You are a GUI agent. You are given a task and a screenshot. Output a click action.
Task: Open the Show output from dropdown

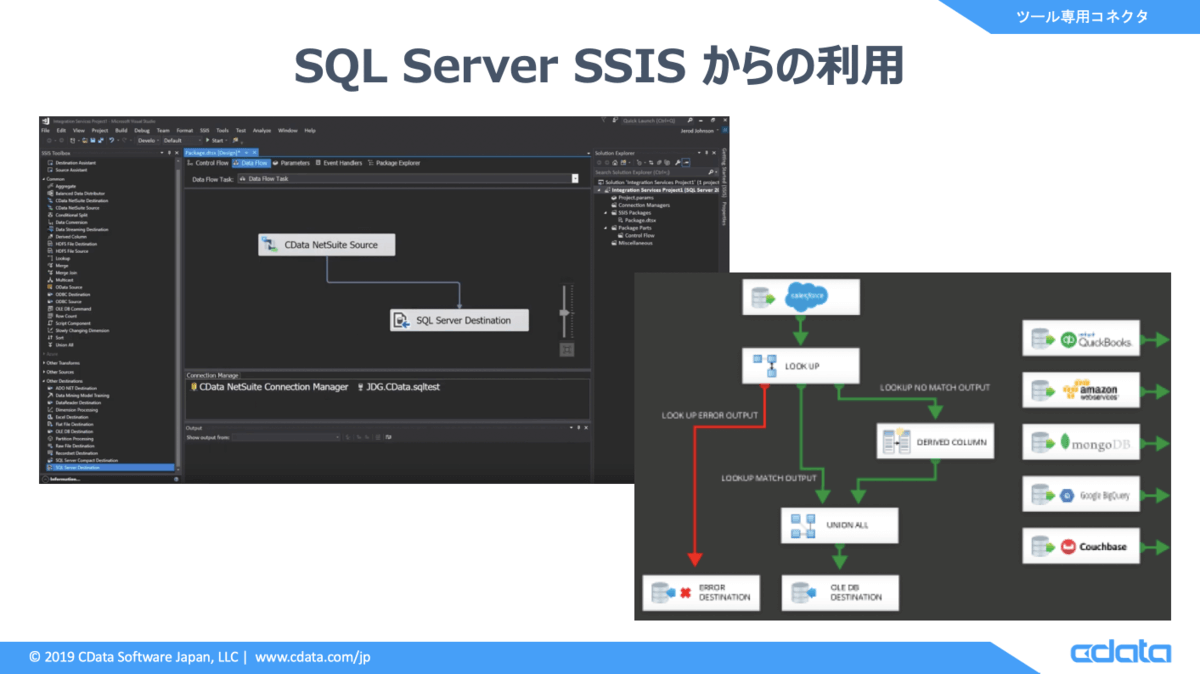(286, 437)
